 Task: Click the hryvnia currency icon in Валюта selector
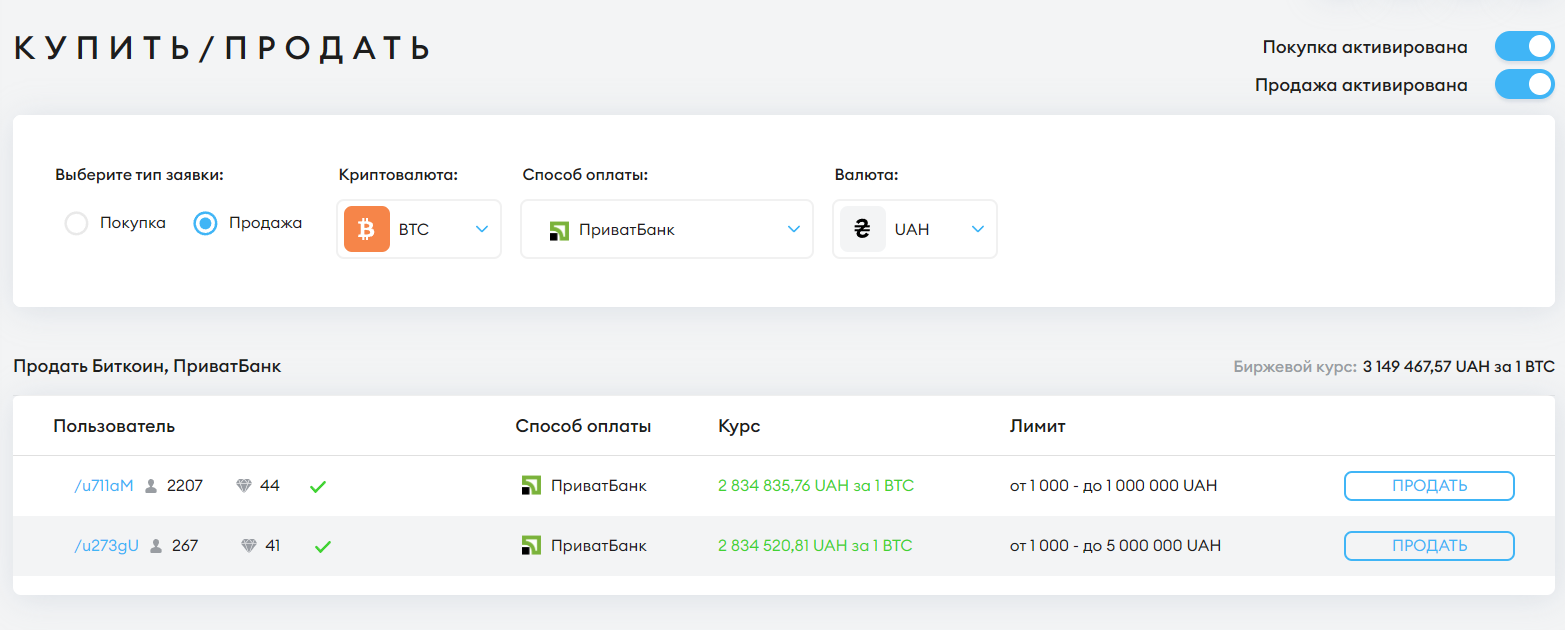[x=861, y=229]
